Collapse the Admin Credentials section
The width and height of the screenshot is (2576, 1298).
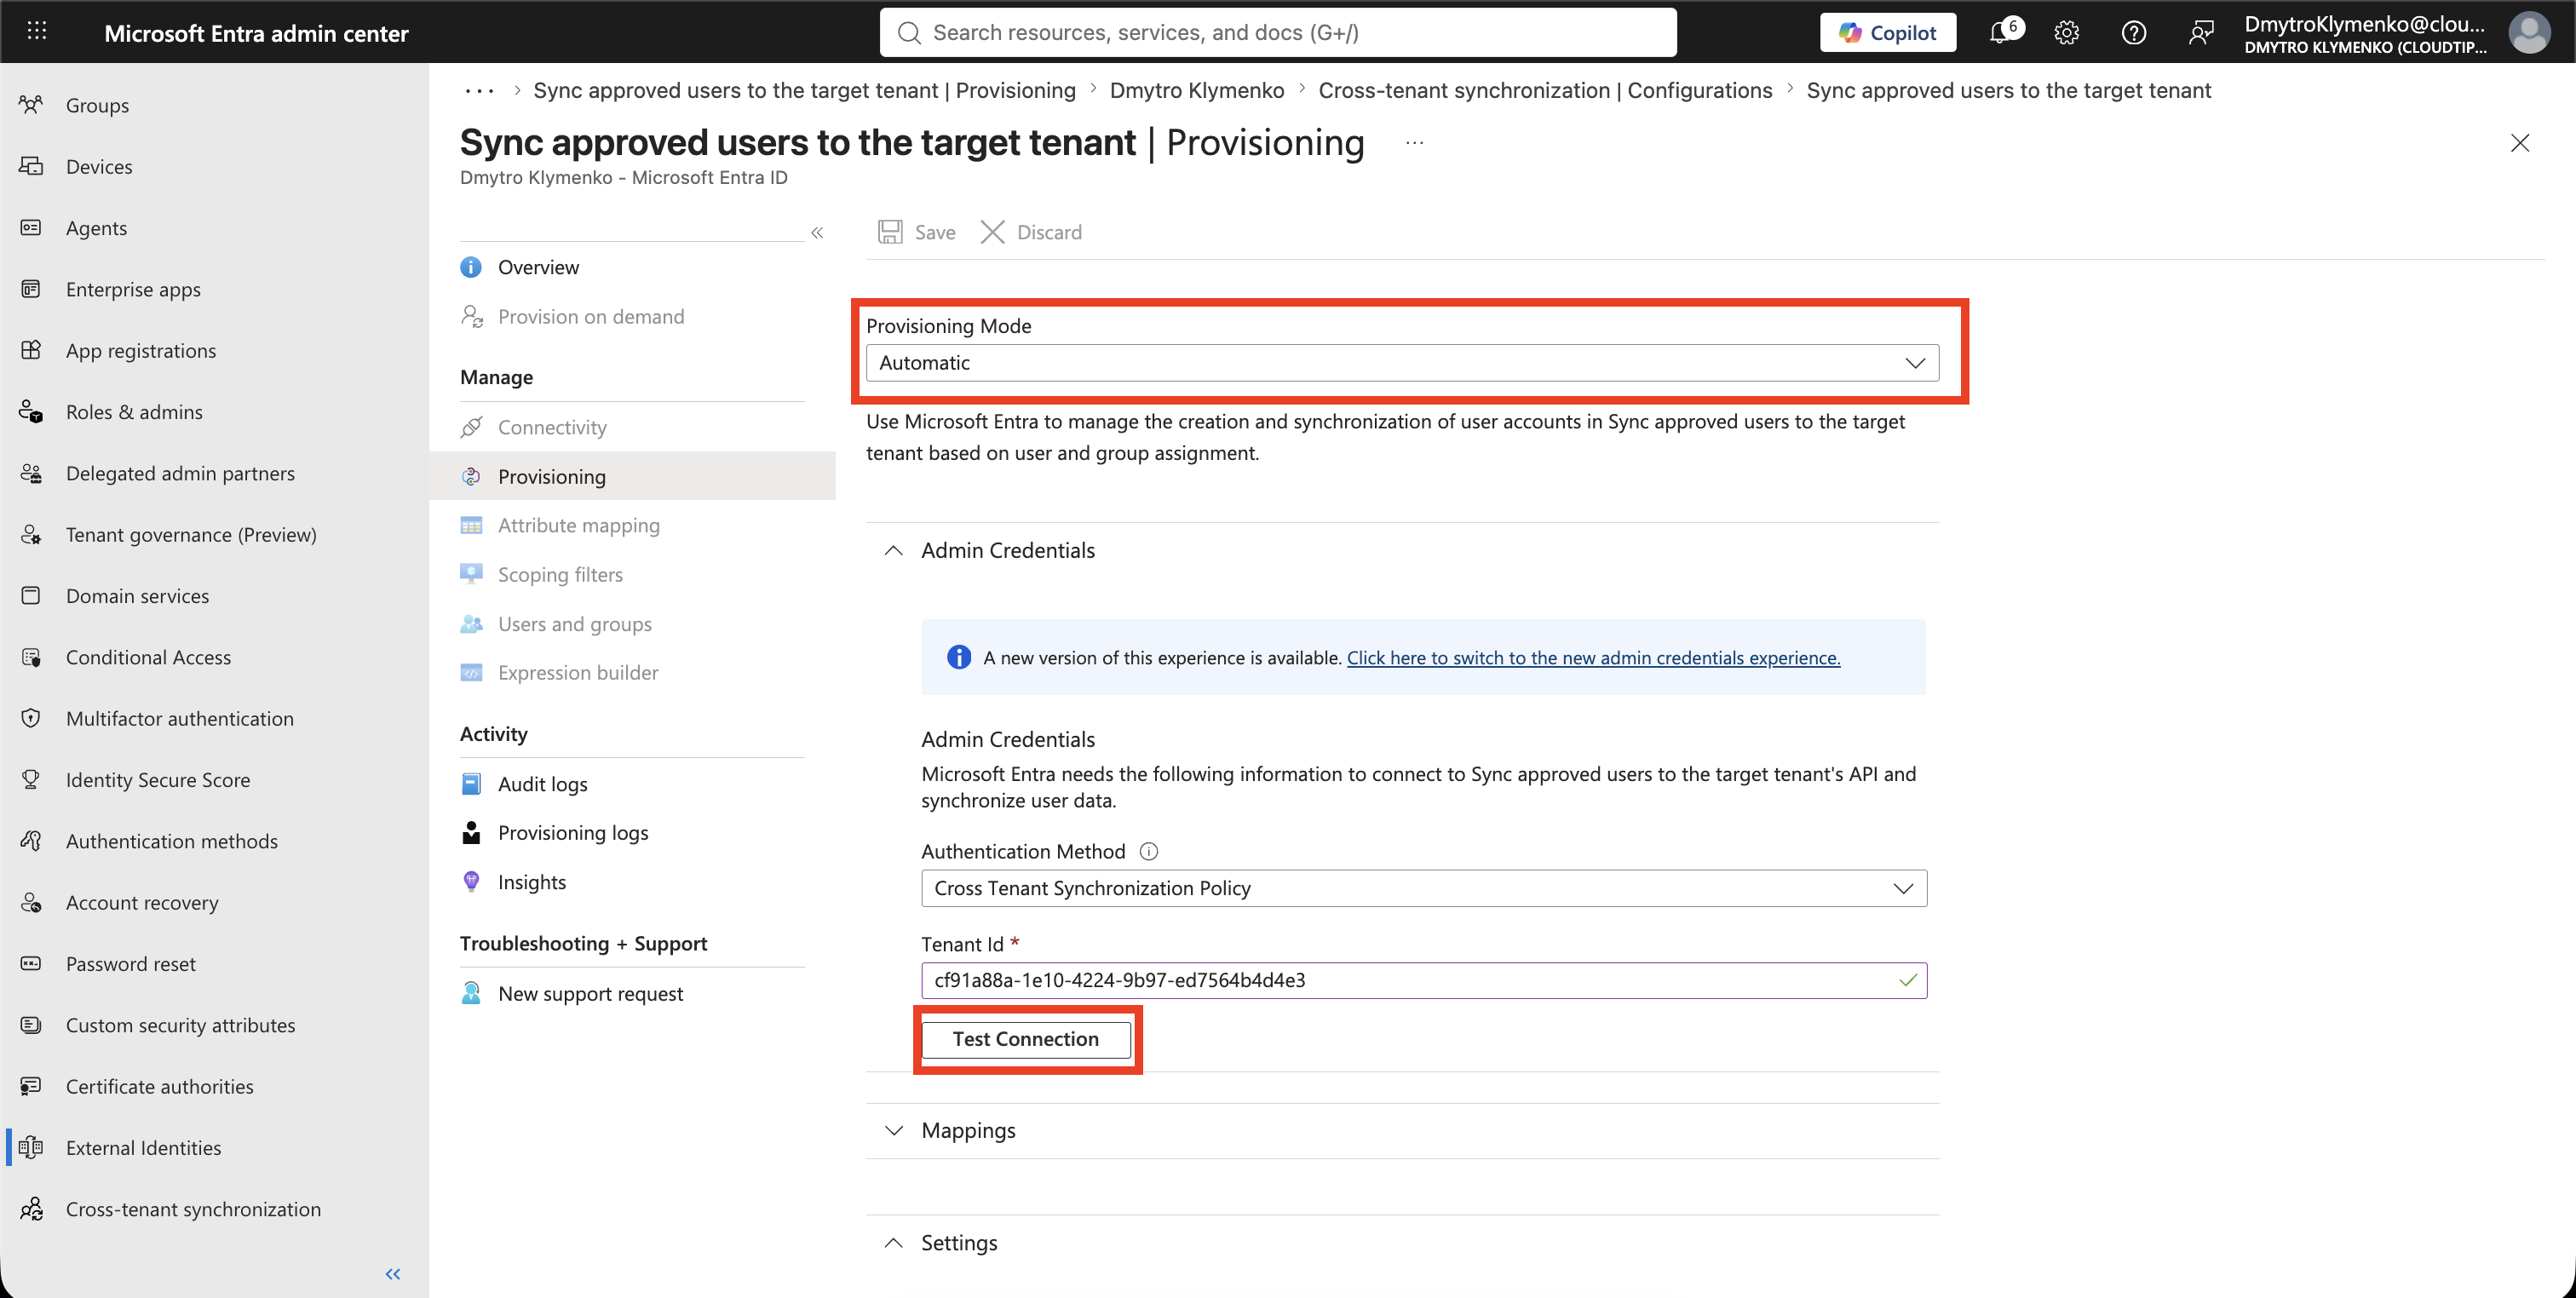tap(894, 550)
